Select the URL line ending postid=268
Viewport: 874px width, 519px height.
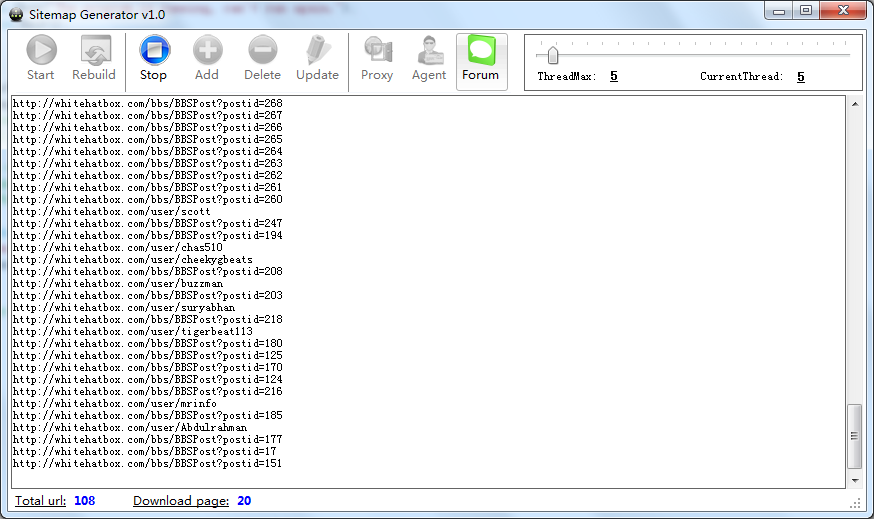(x=147, y=104)
